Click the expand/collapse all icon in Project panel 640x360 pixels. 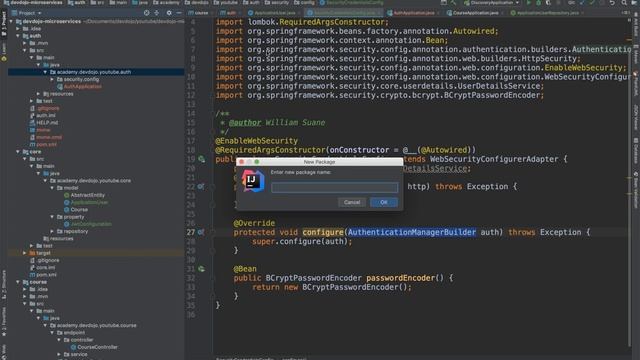(x=157, y=13)
